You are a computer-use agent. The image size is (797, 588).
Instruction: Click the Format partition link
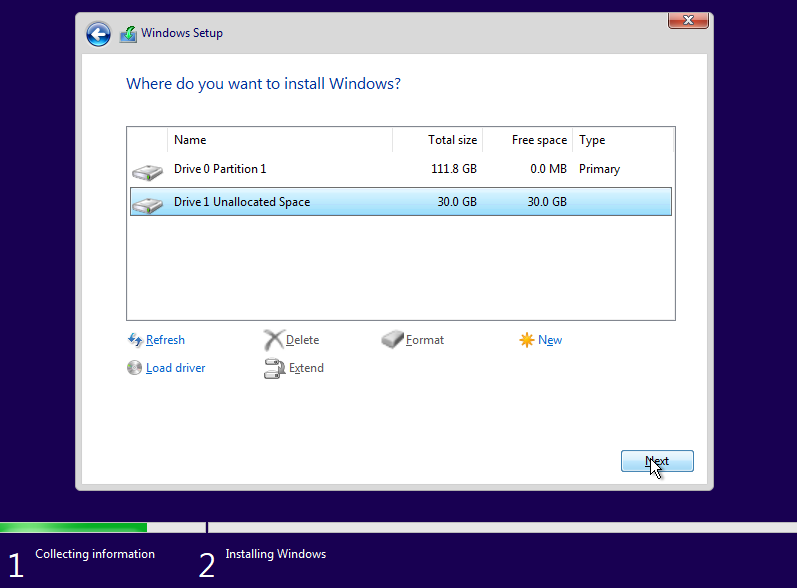(x=425, y=340)
